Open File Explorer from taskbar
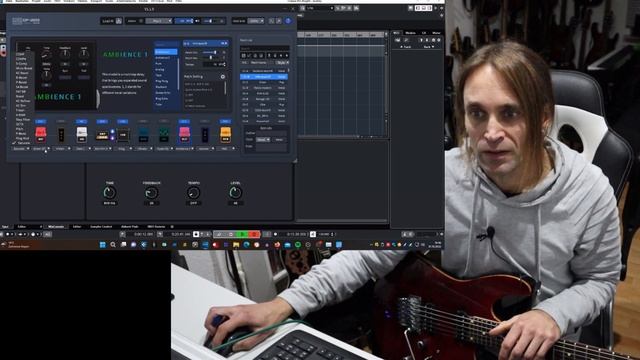This screenshot has height=360, width=640. [x=236, y=245]
